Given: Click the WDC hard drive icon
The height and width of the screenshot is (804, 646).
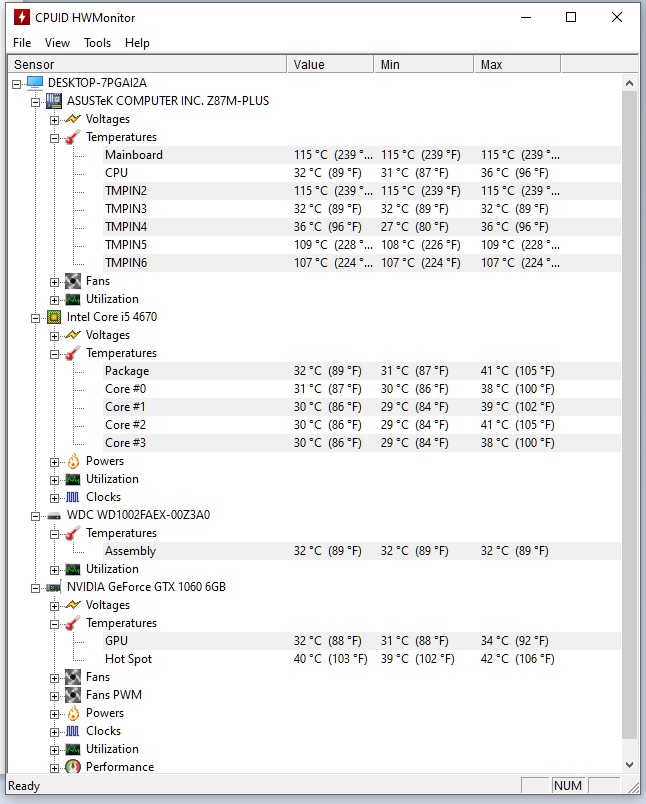Looking at the screenshot, I should click(x=54, y=515).
